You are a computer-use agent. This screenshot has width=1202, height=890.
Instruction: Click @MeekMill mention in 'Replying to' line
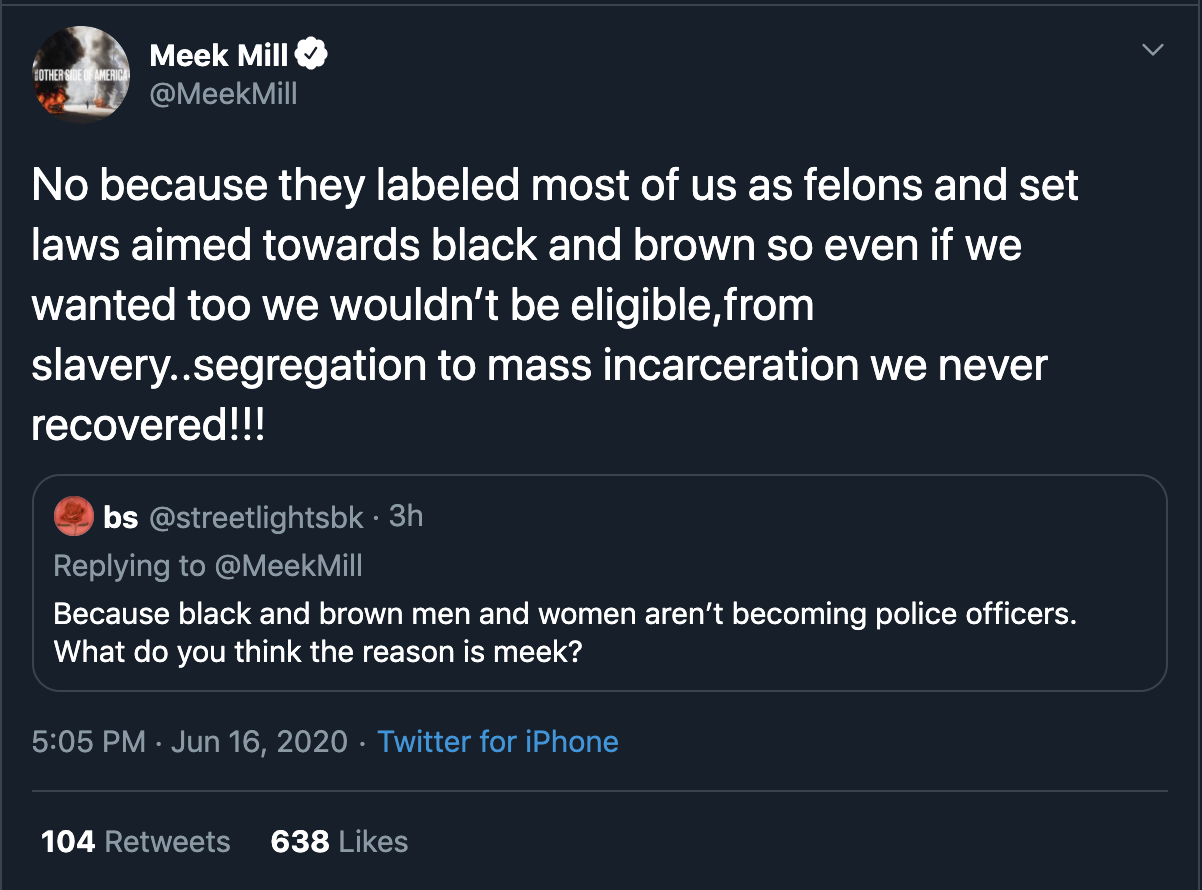click(x=288, y=566)
